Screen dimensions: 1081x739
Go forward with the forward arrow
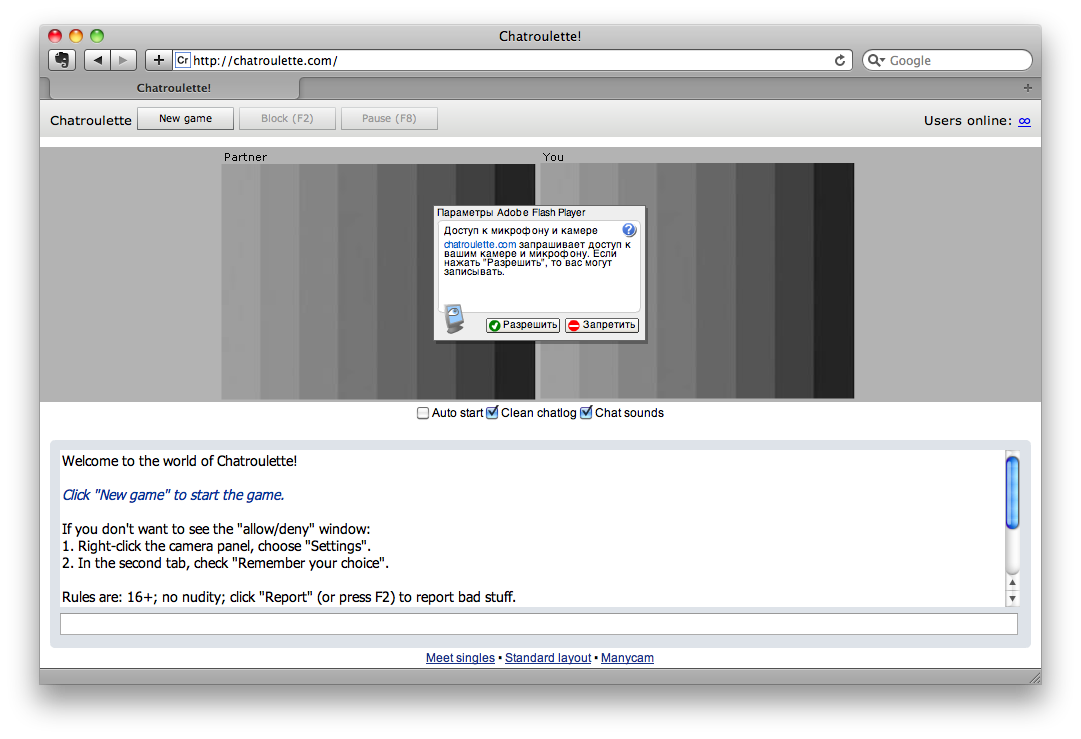pos(123,60)
